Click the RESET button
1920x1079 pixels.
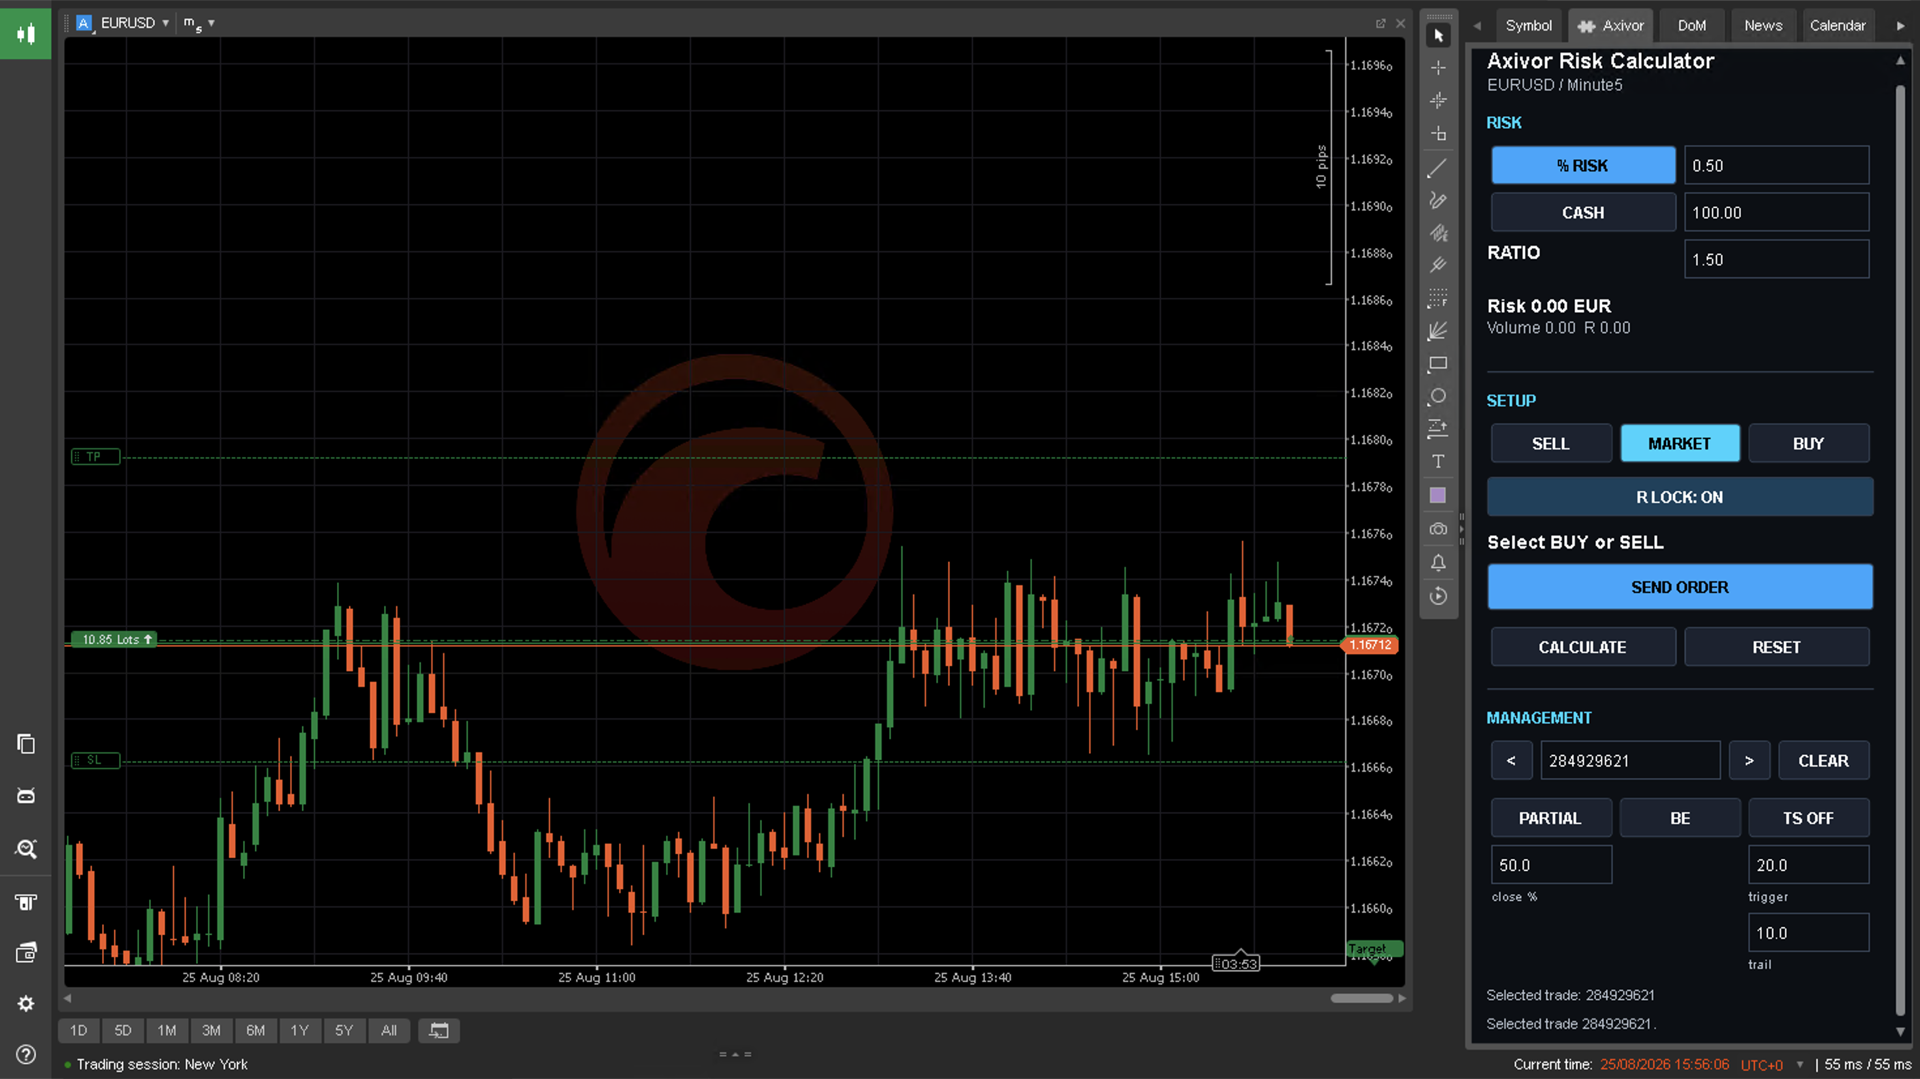(x=1776, y=647)
